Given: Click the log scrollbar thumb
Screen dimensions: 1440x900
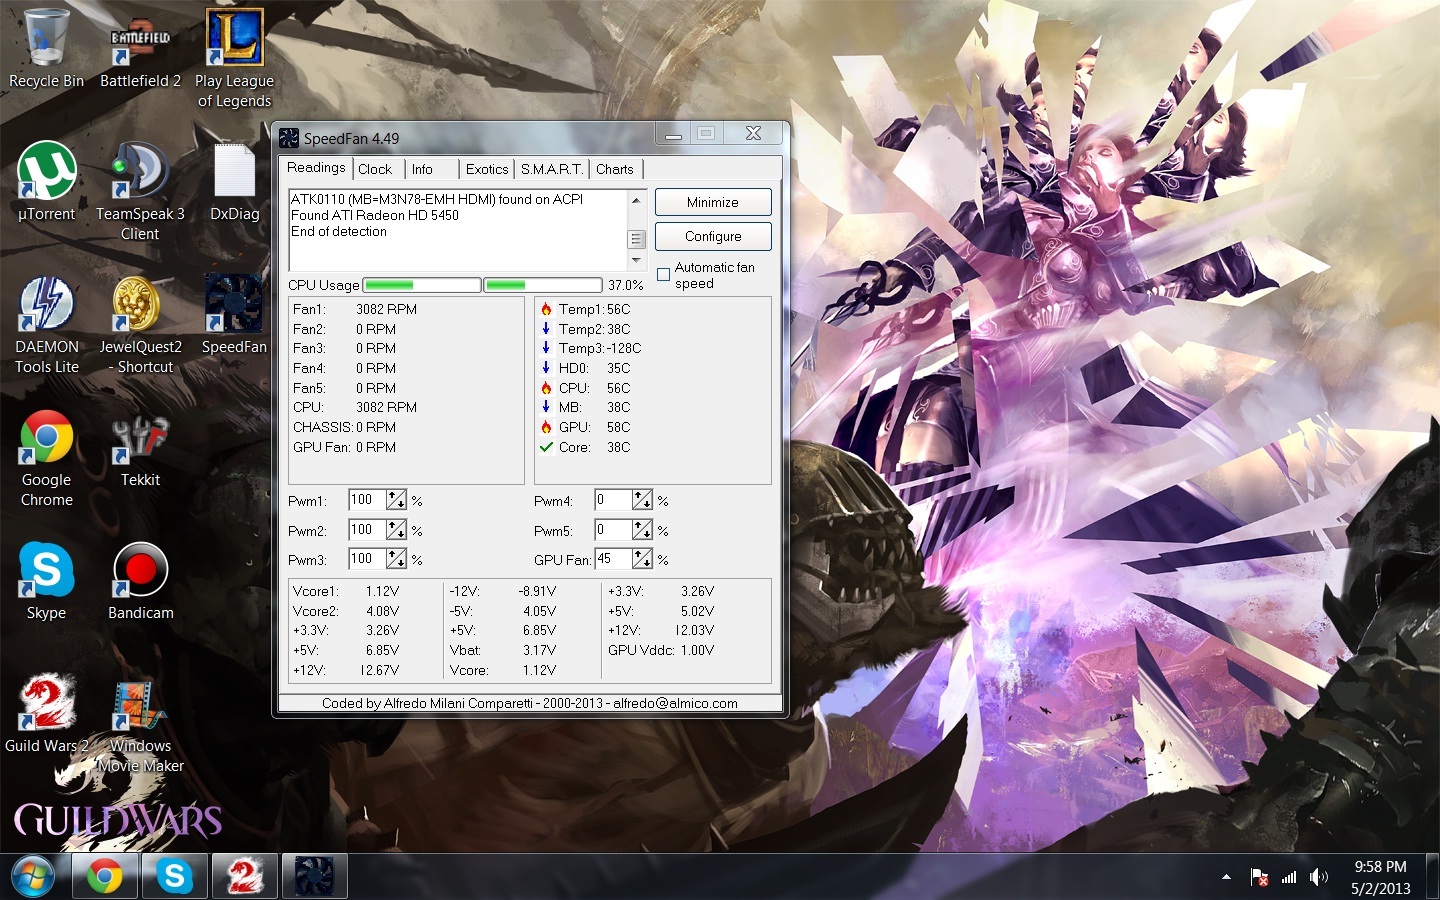Looking at the screenshot, I should (636, 239).
